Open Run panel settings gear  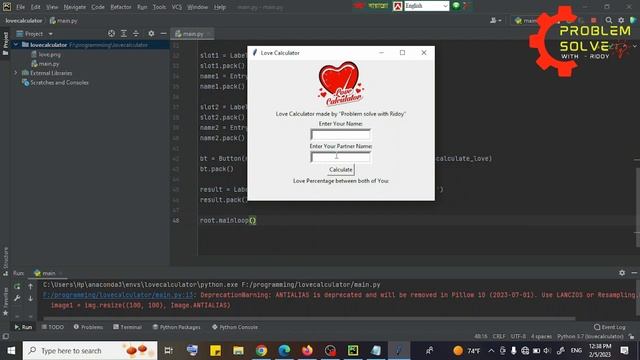[x=622, y=273]
